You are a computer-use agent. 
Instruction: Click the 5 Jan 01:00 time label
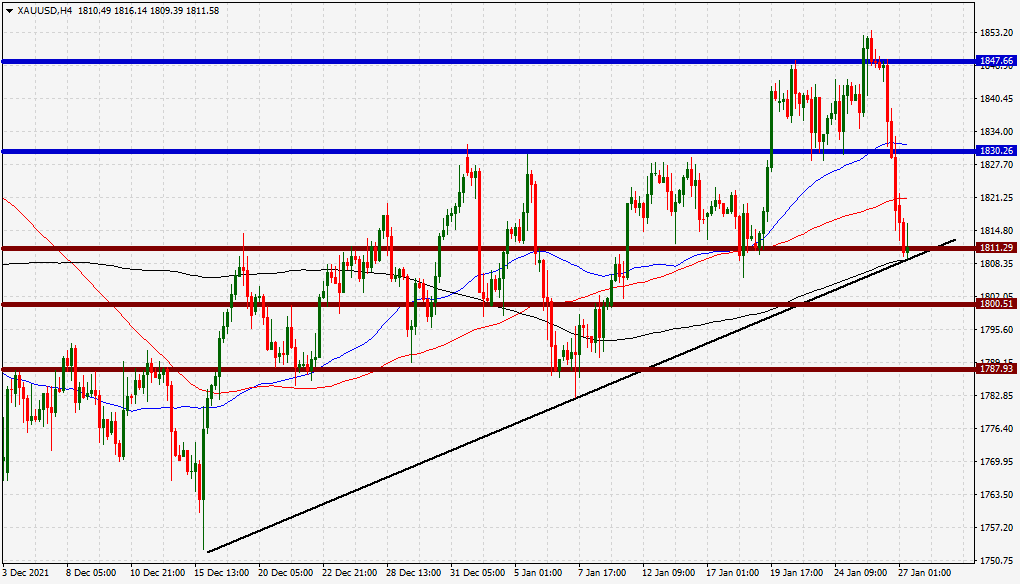tap(539, 573)
